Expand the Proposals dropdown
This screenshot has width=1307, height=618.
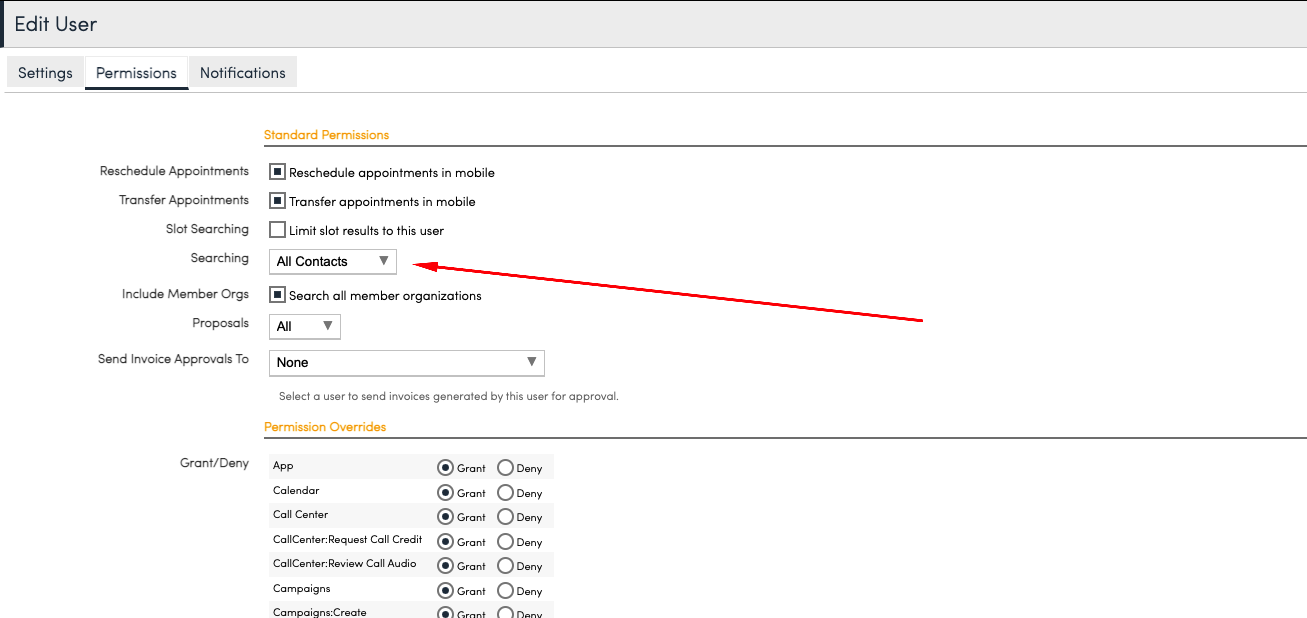tap(305, 326)
